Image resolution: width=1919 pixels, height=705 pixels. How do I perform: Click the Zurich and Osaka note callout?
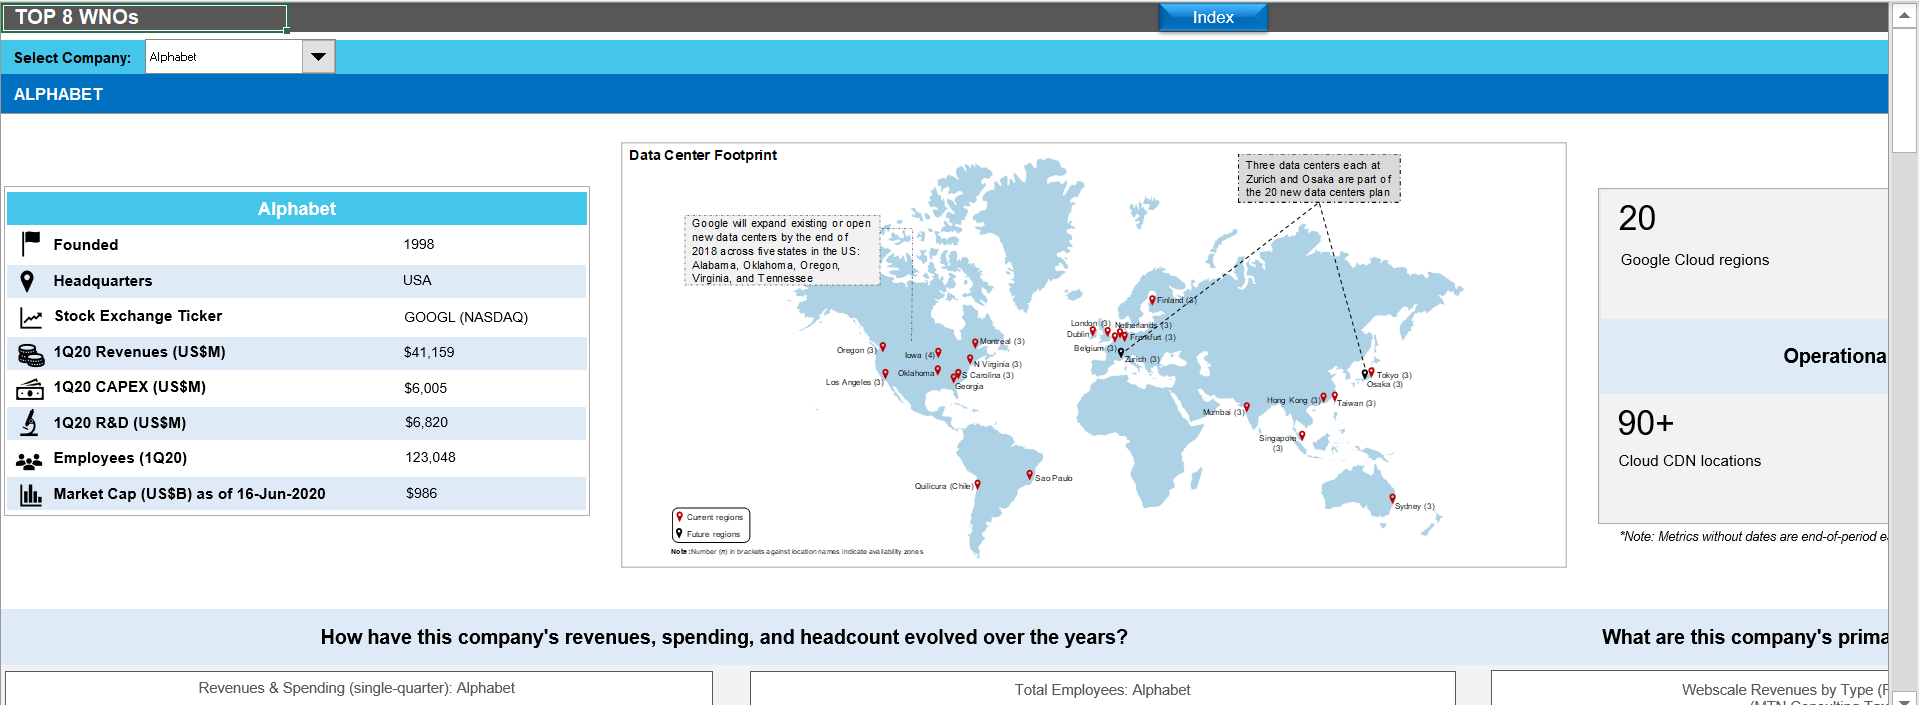1318,179
